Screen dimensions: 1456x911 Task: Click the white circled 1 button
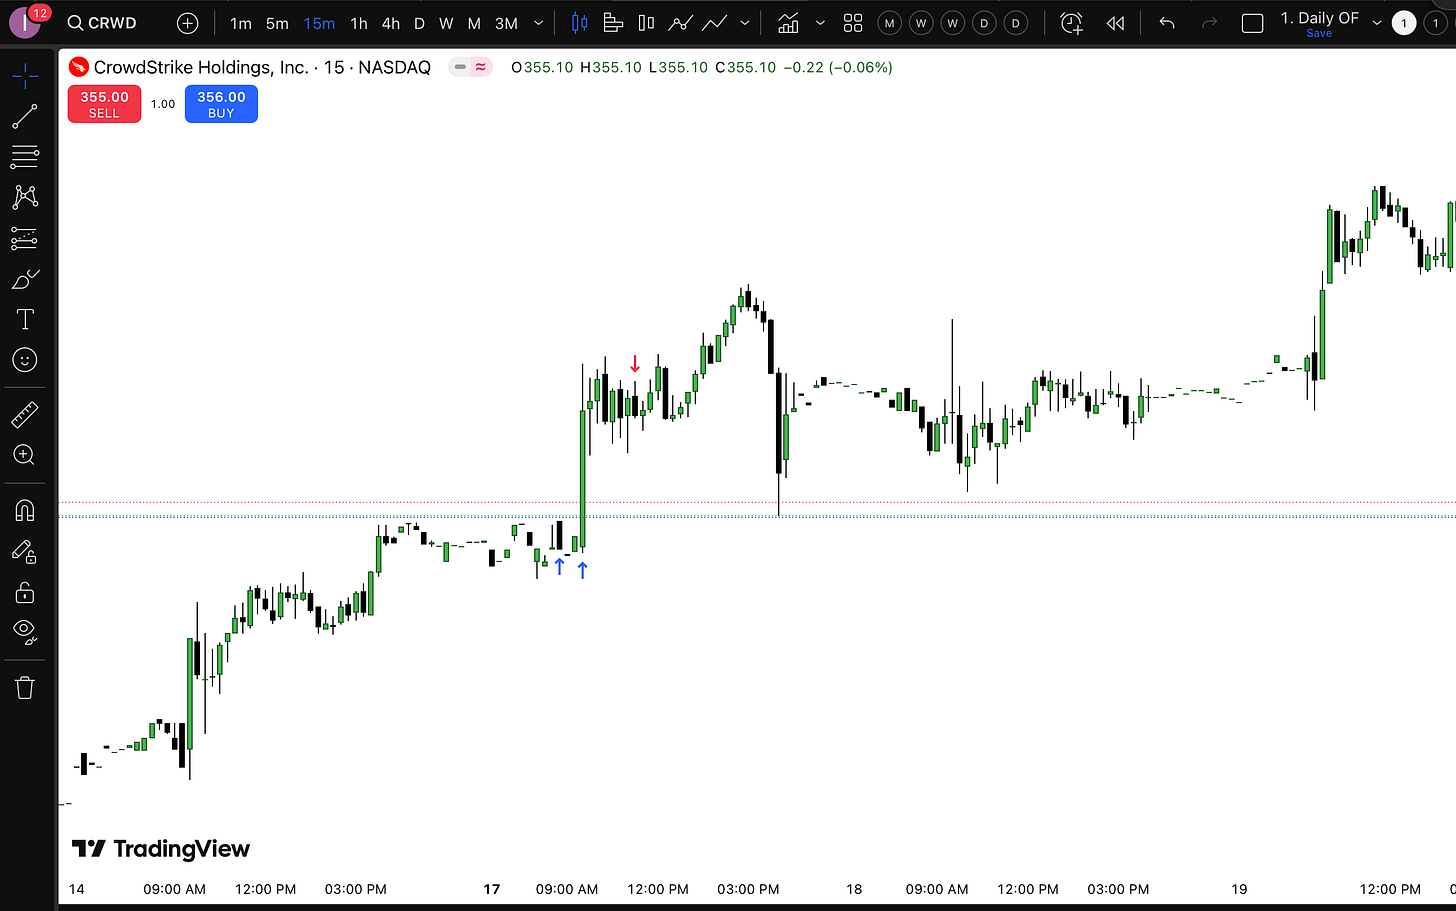pos(1404,23)
